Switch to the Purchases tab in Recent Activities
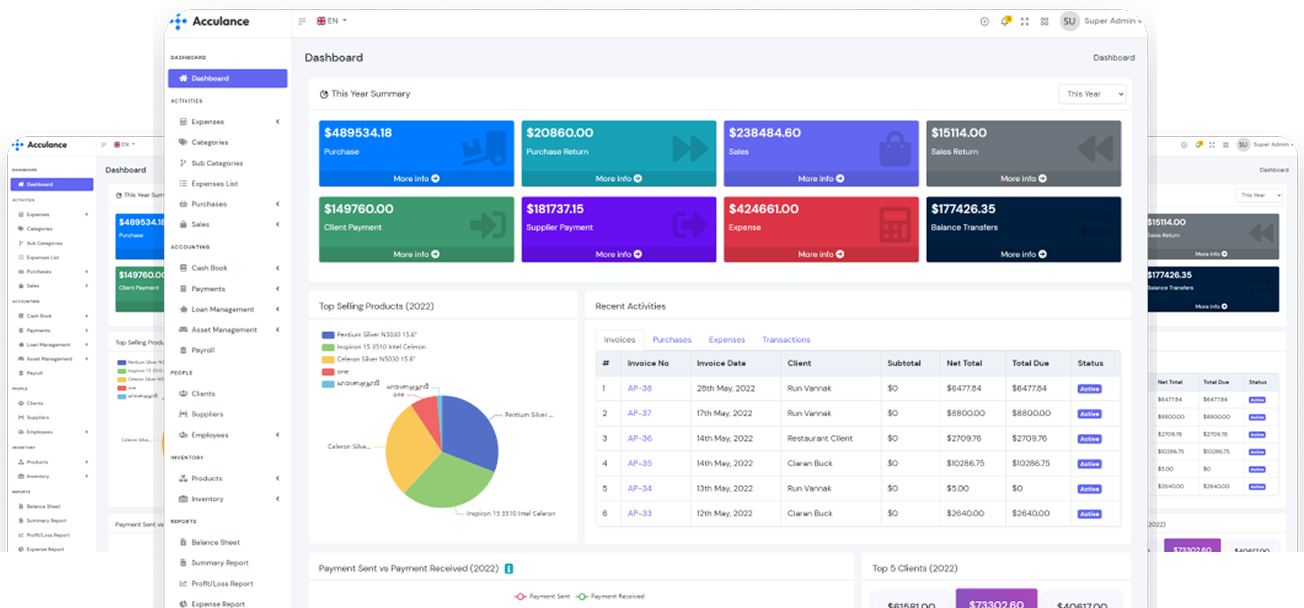The image size is (1304, 608). pos(672,339)
